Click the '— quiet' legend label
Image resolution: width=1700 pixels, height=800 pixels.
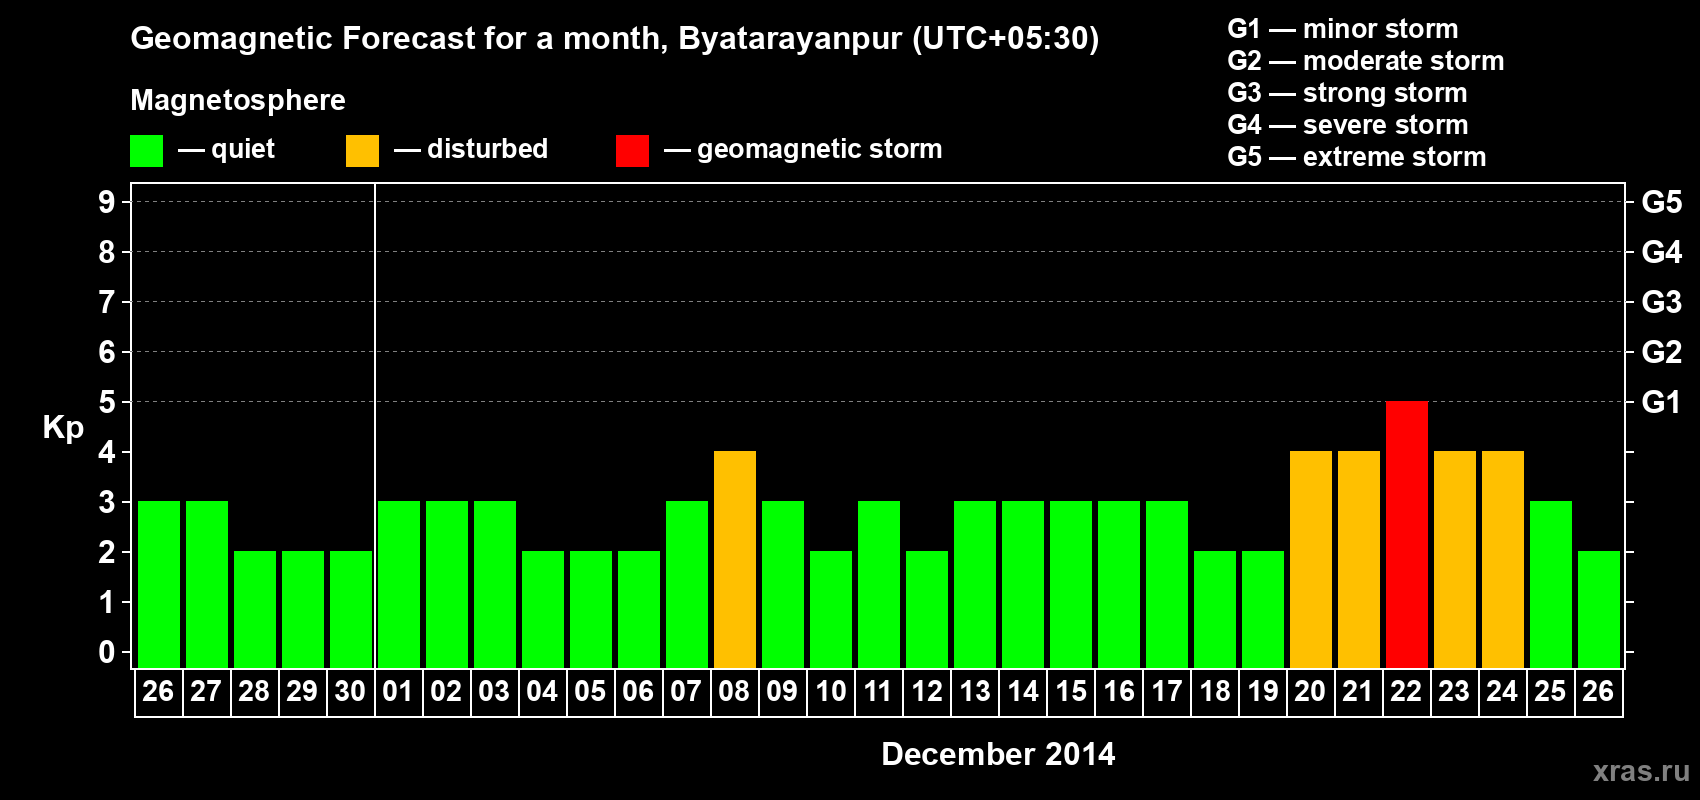[x=226, y=149]
